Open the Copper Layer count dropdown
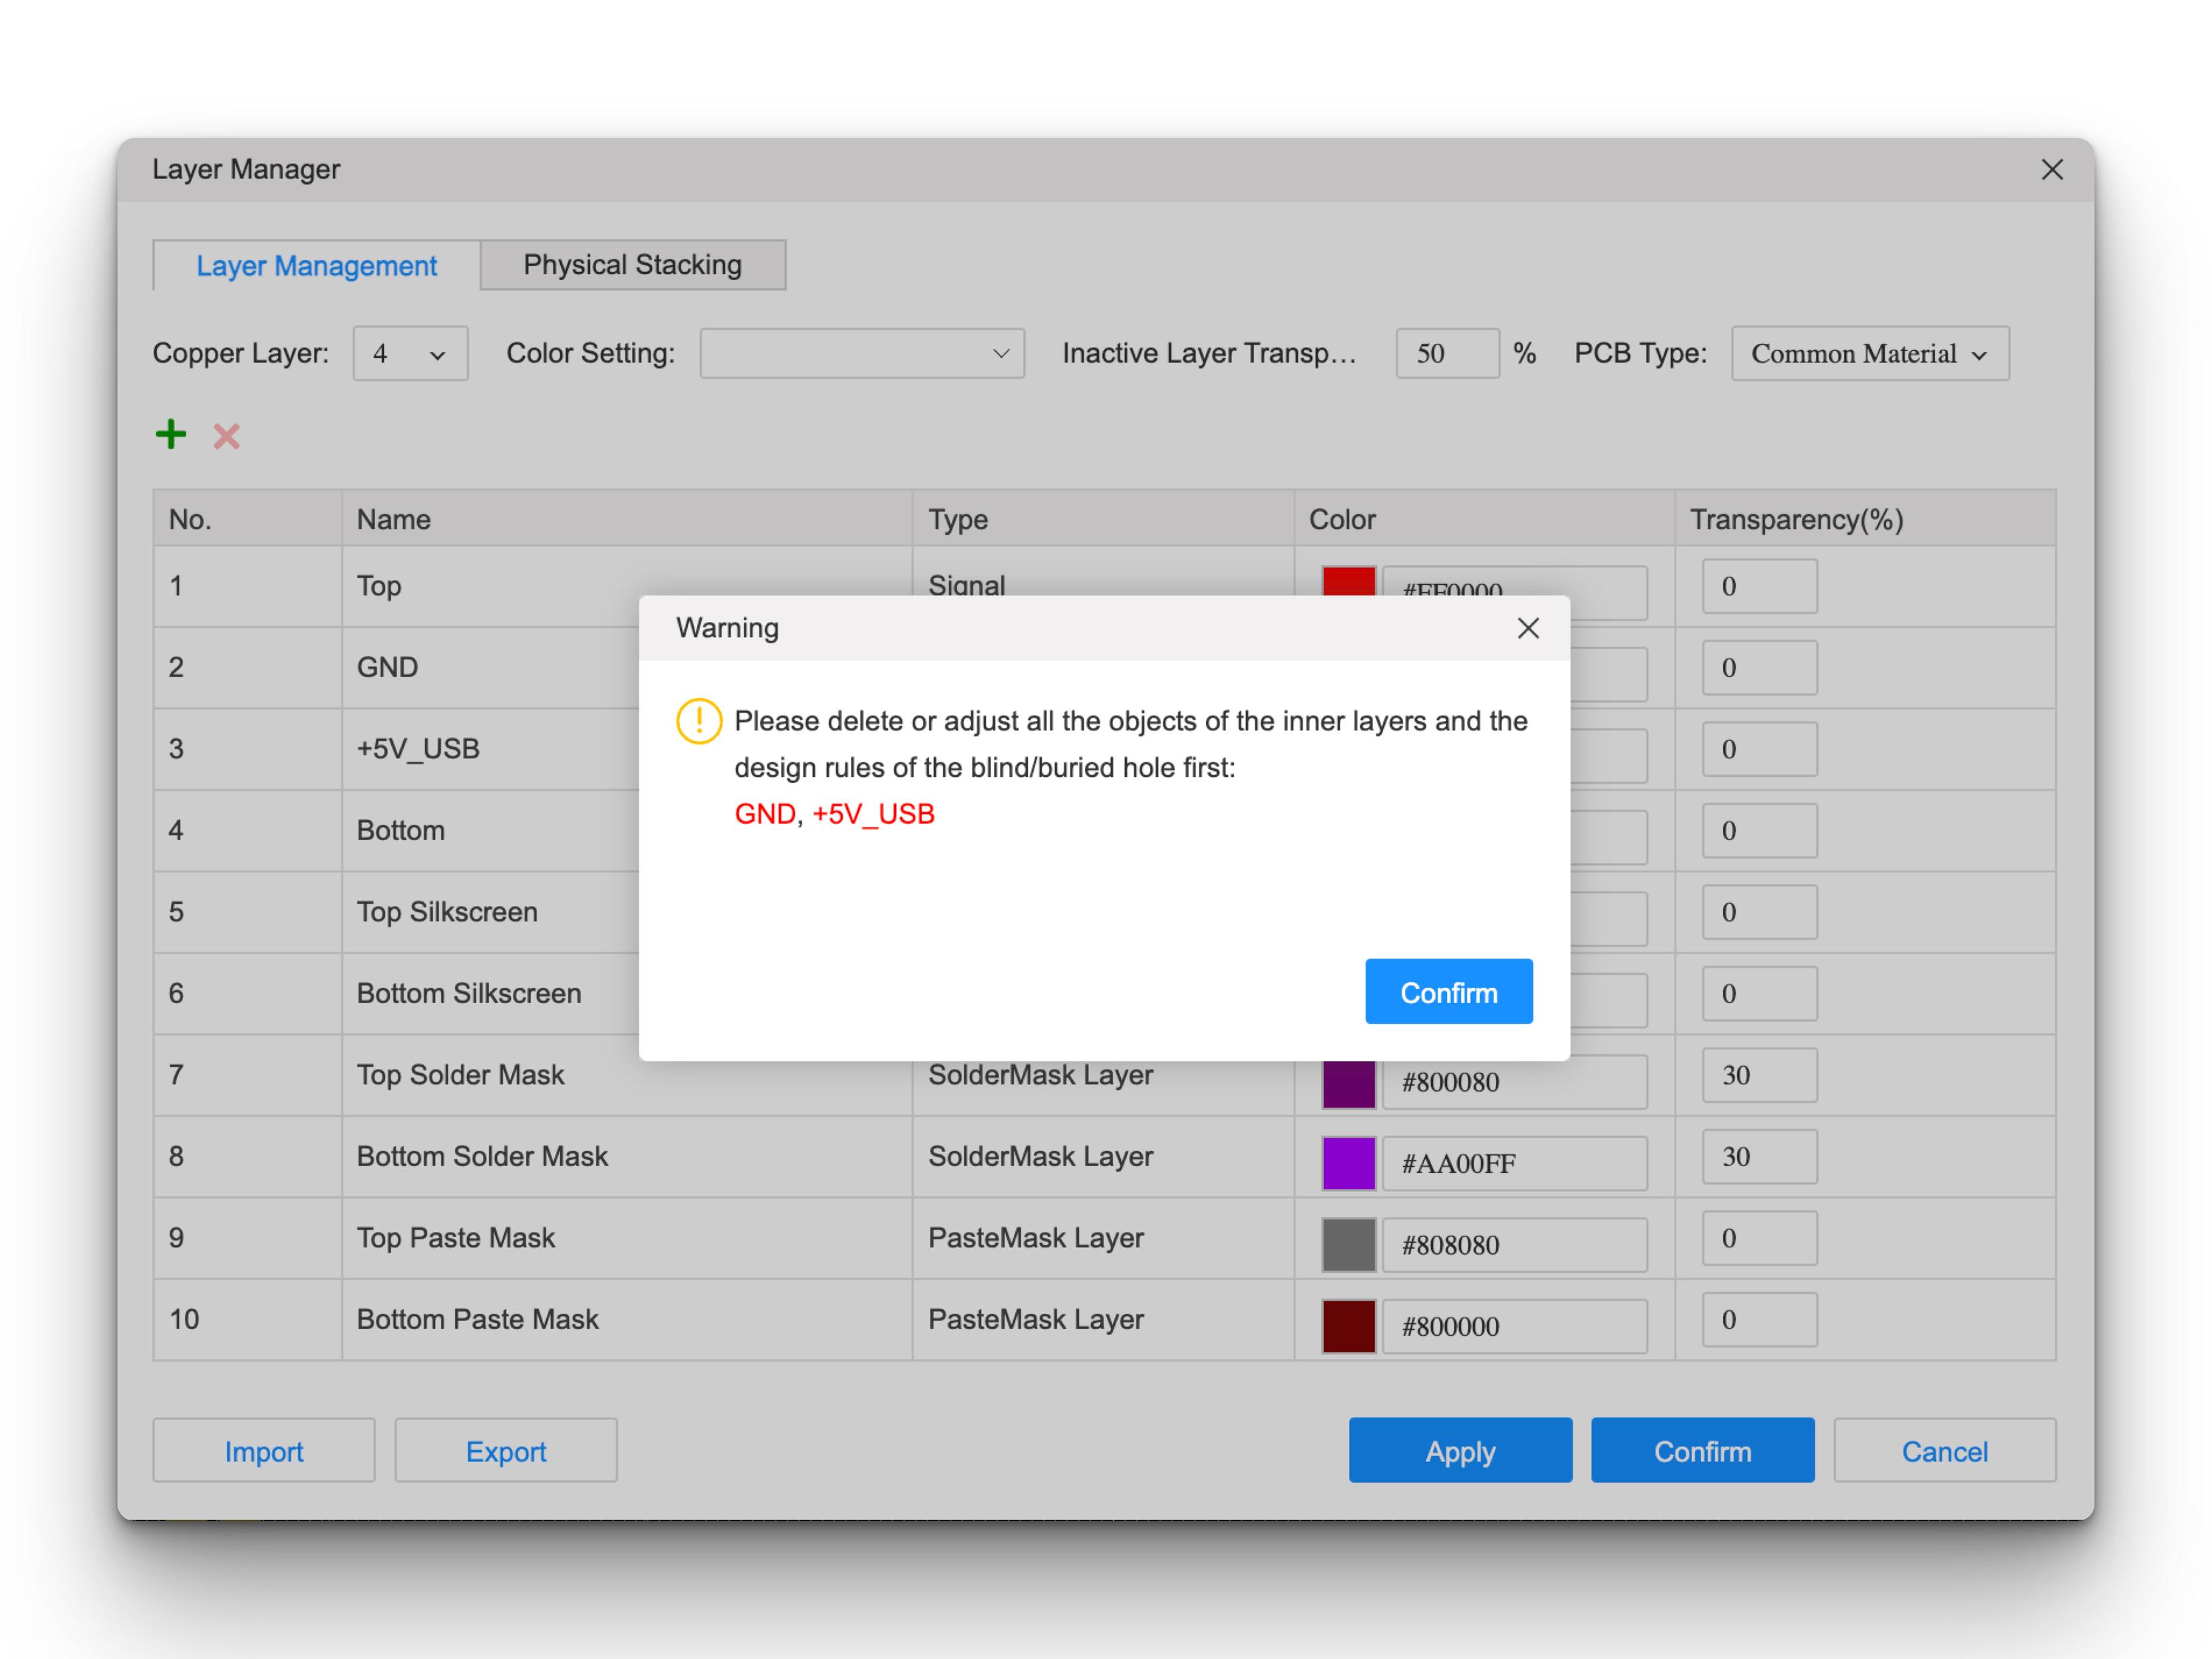 pos(410,354)
